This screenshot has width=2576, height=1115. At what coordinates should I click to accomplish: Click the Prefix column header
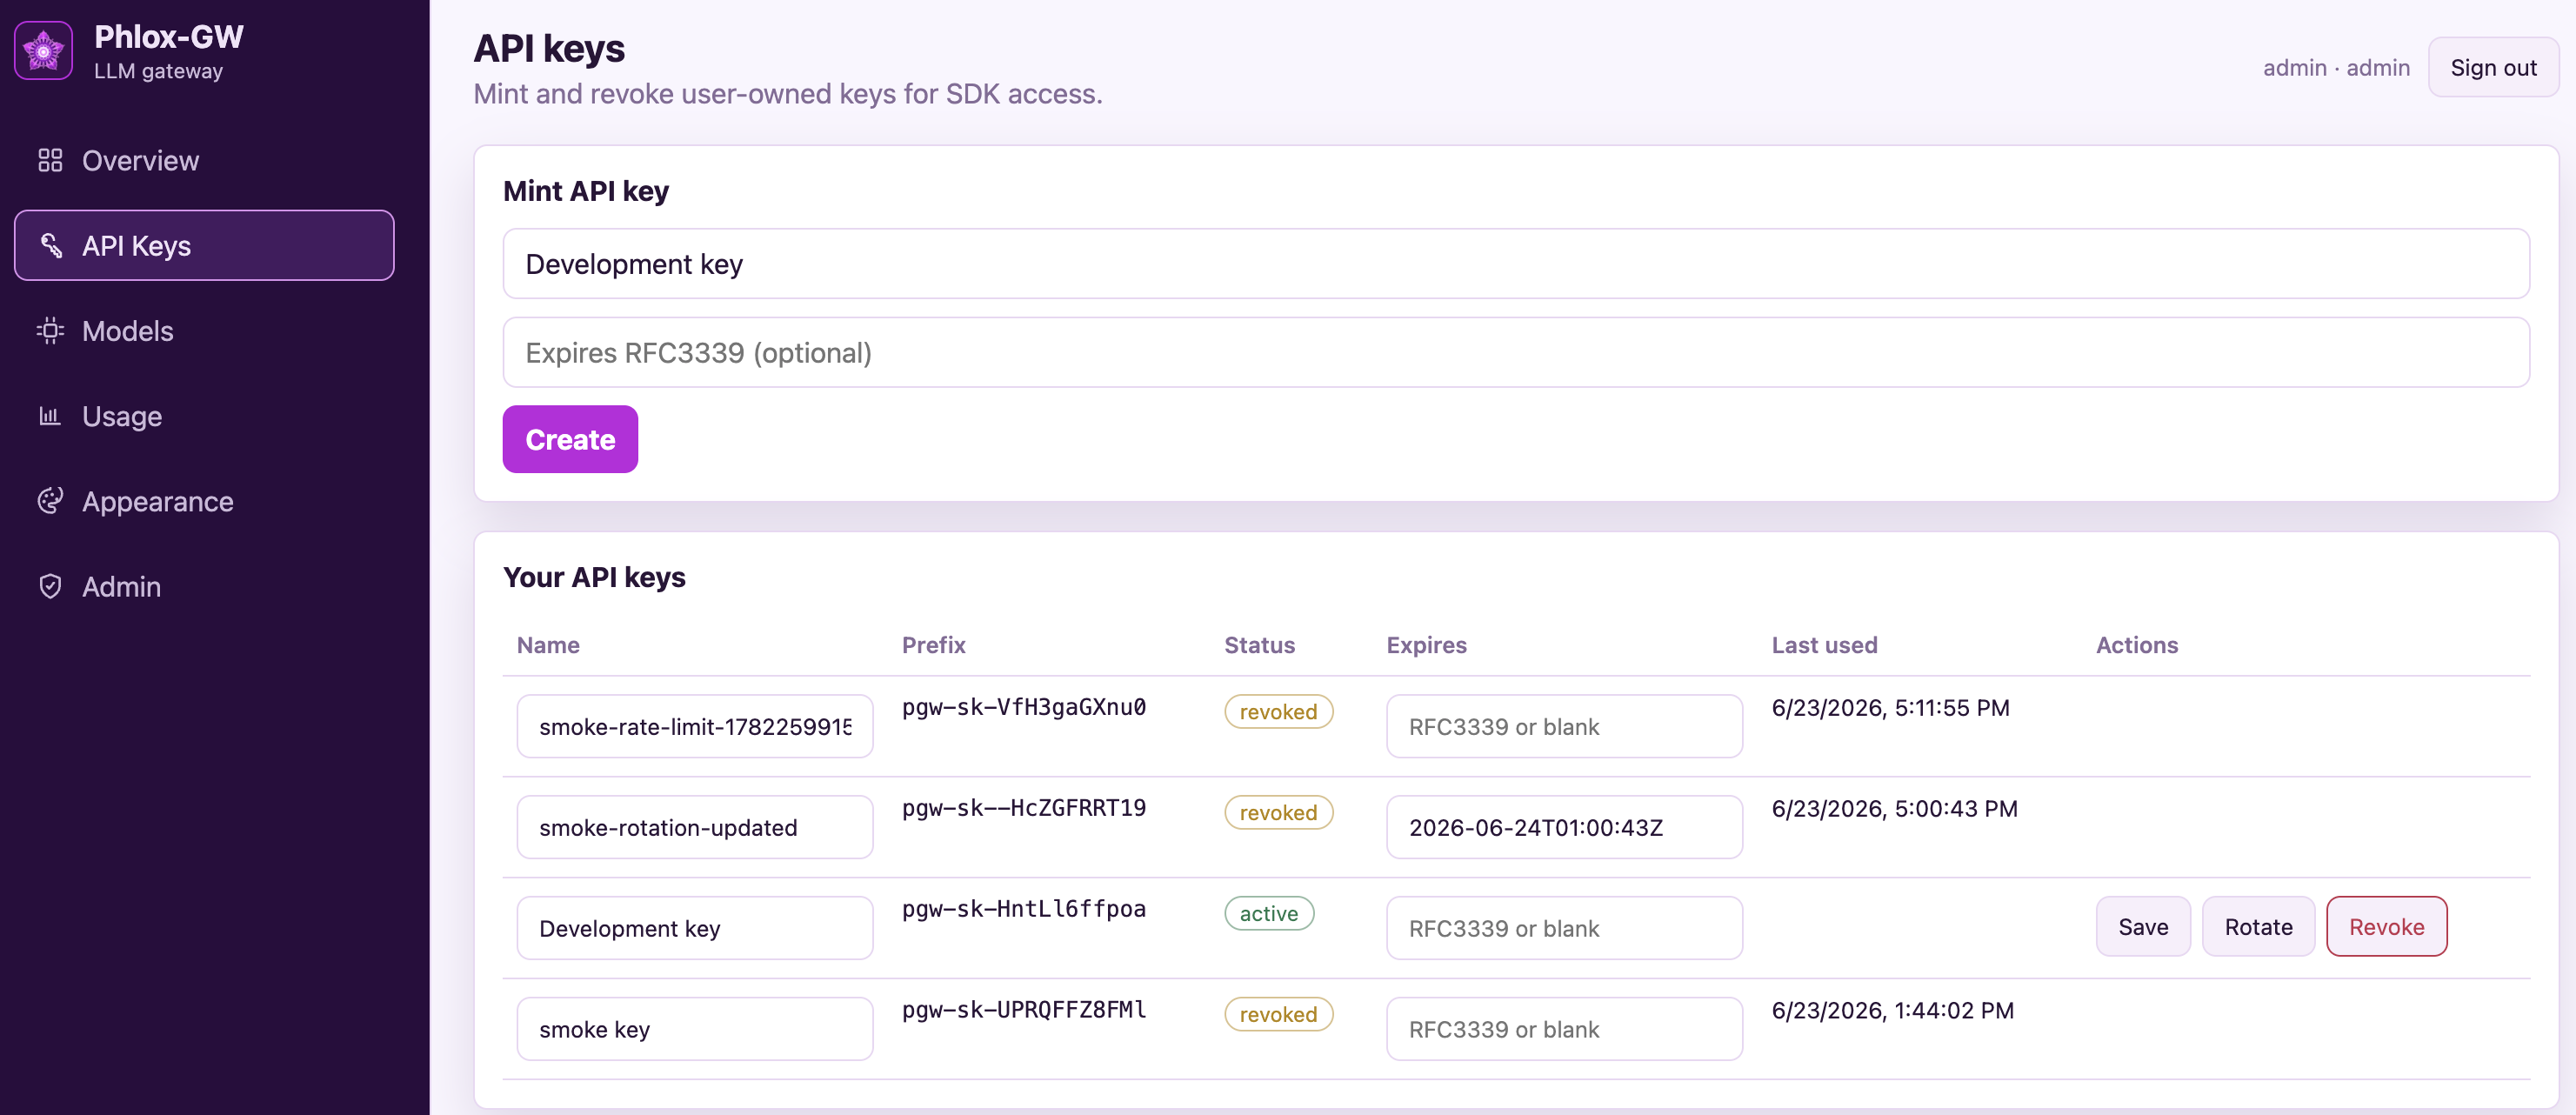[x=933, y=645]
